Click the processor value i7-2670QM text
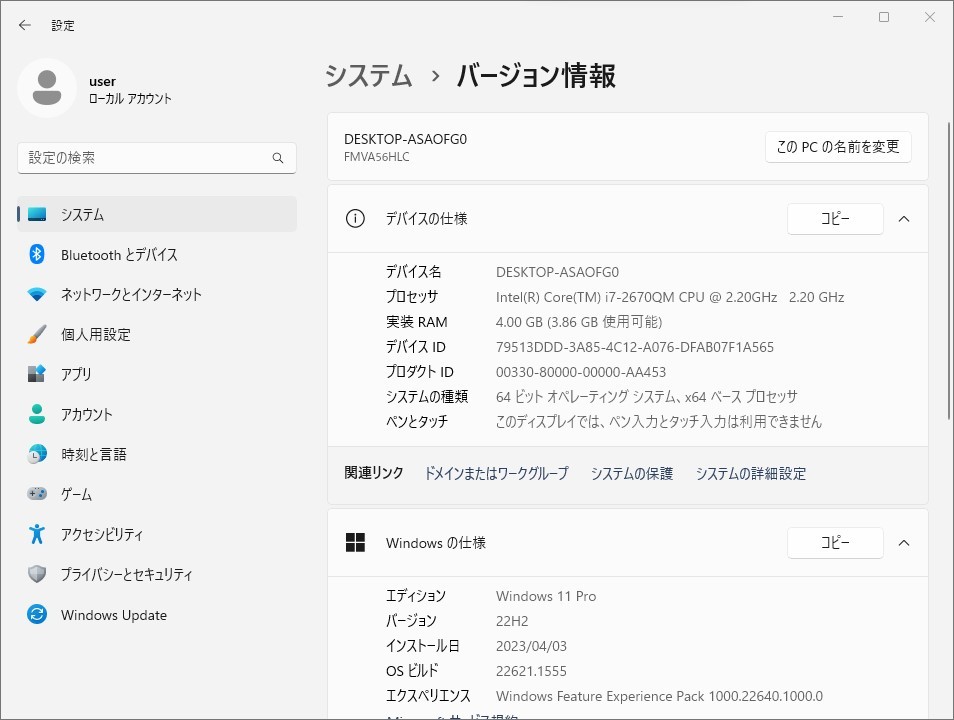This screenshot has width=954, height=720. tap(670, 297)
